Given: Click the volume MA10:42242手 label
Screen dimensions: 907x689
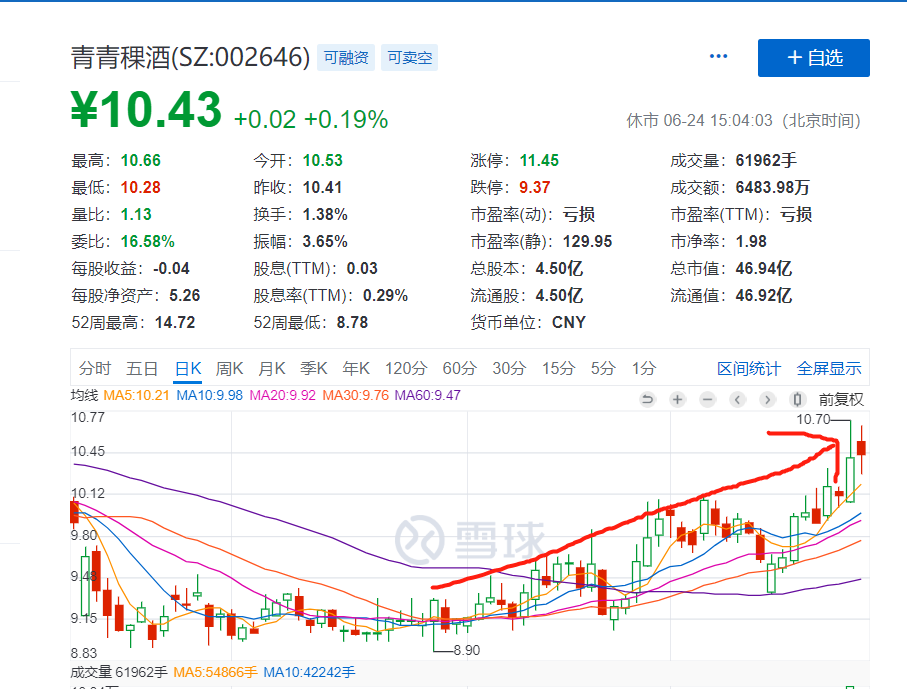Looking at the screenshot, I should (309, 672).
